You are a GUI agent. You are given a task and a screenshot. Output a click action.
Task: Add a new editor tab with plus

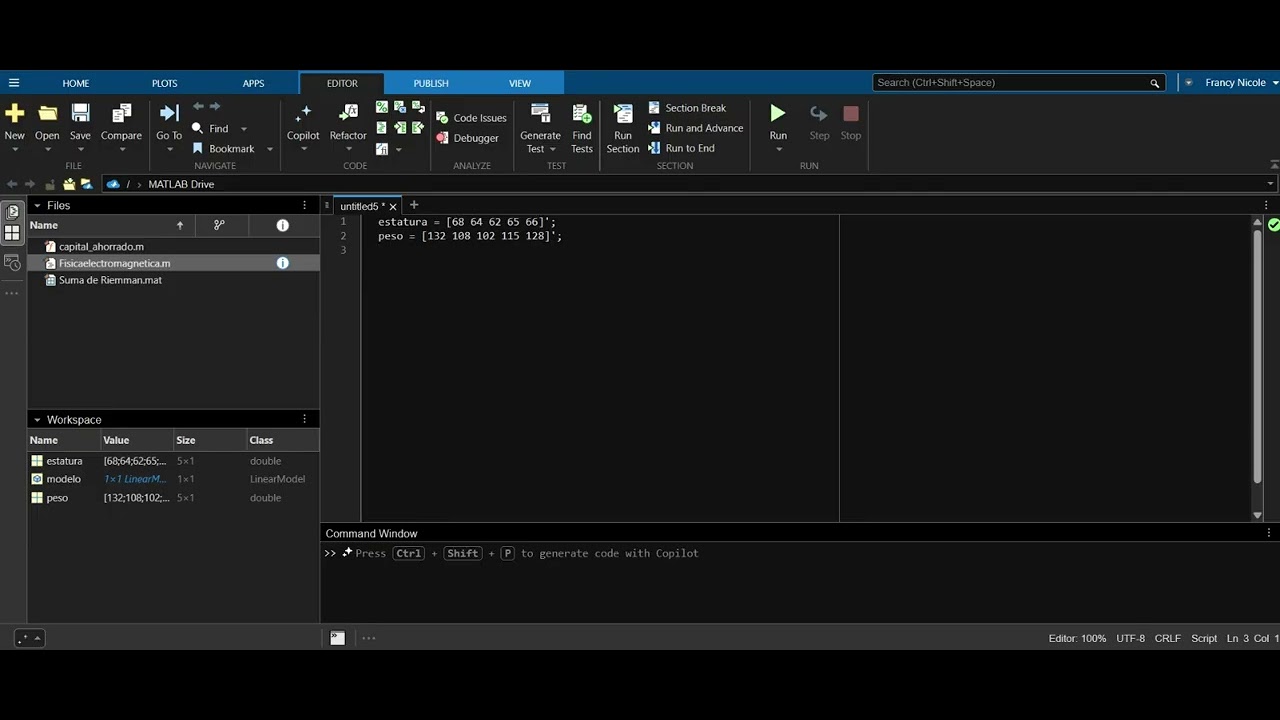click(414, 205)
